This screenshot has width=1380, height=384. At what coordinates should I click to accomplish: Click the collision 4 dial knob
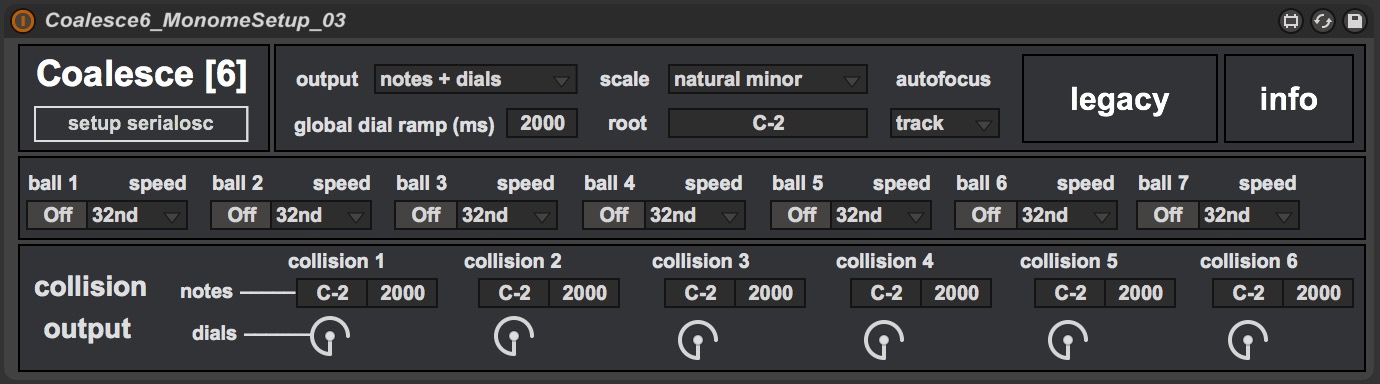click(x=884, y=341)
